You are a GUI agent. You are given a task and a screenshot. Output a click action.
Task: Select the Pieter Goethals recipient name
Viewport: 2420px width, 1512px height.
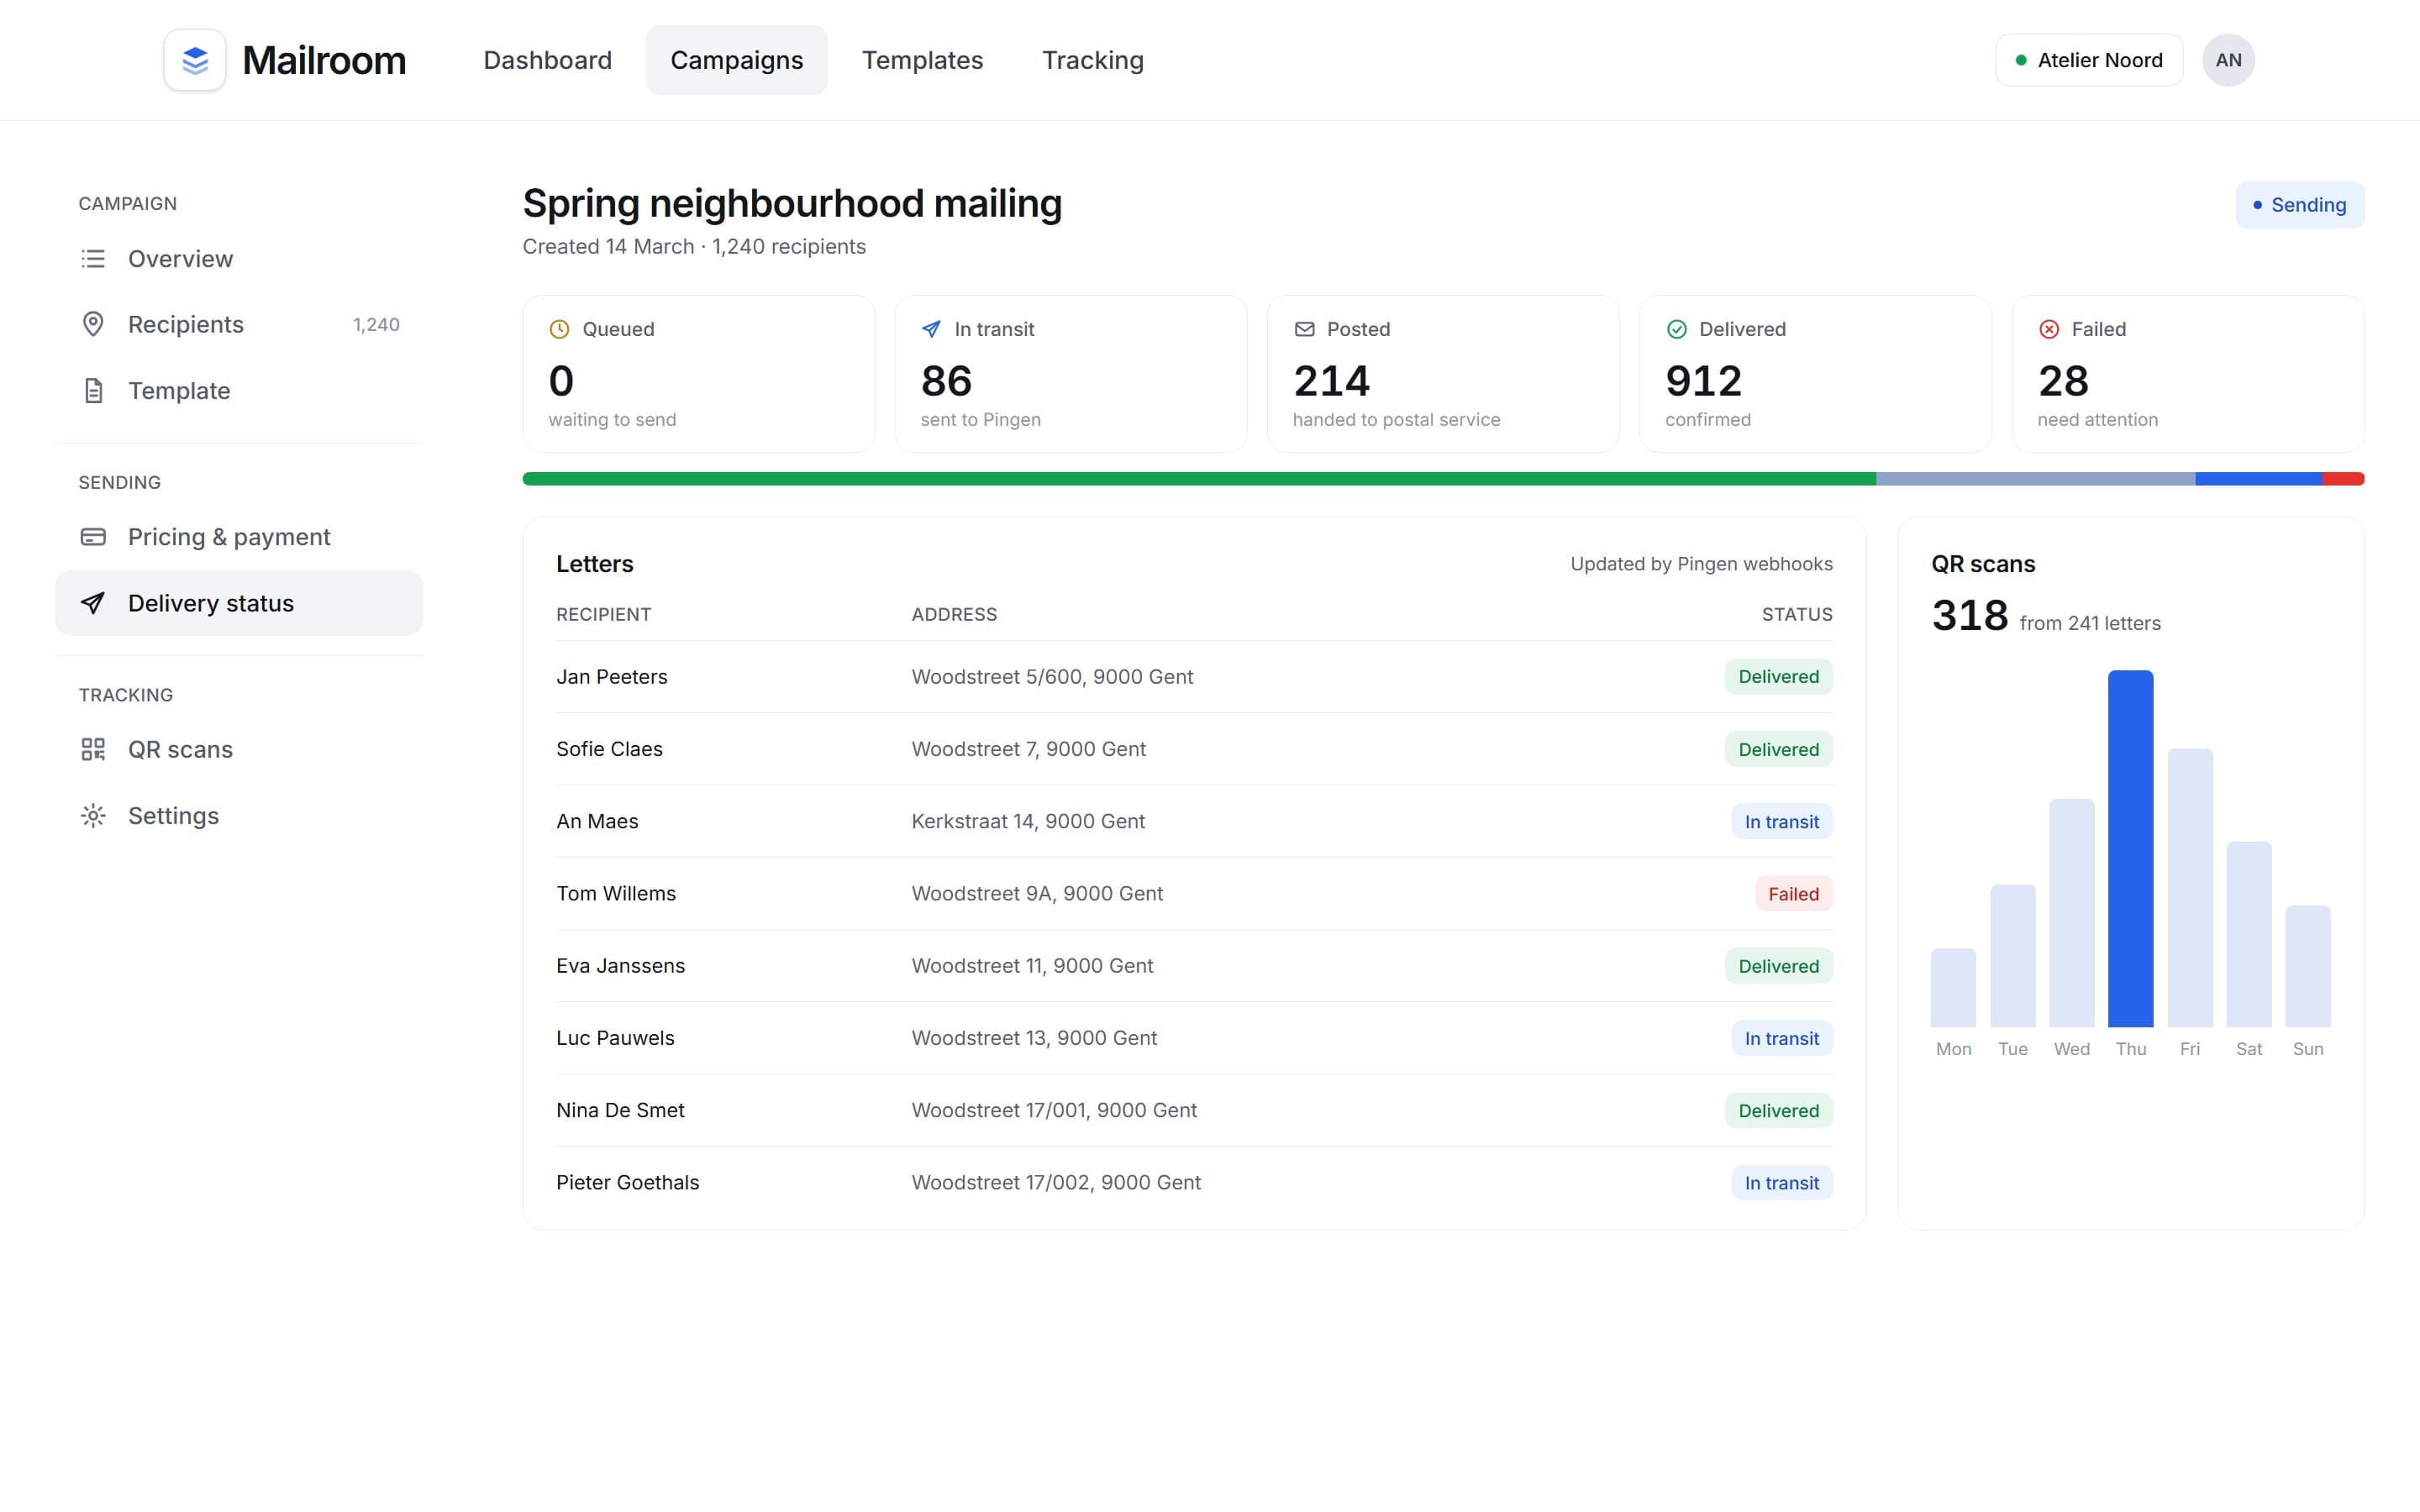627,1182
